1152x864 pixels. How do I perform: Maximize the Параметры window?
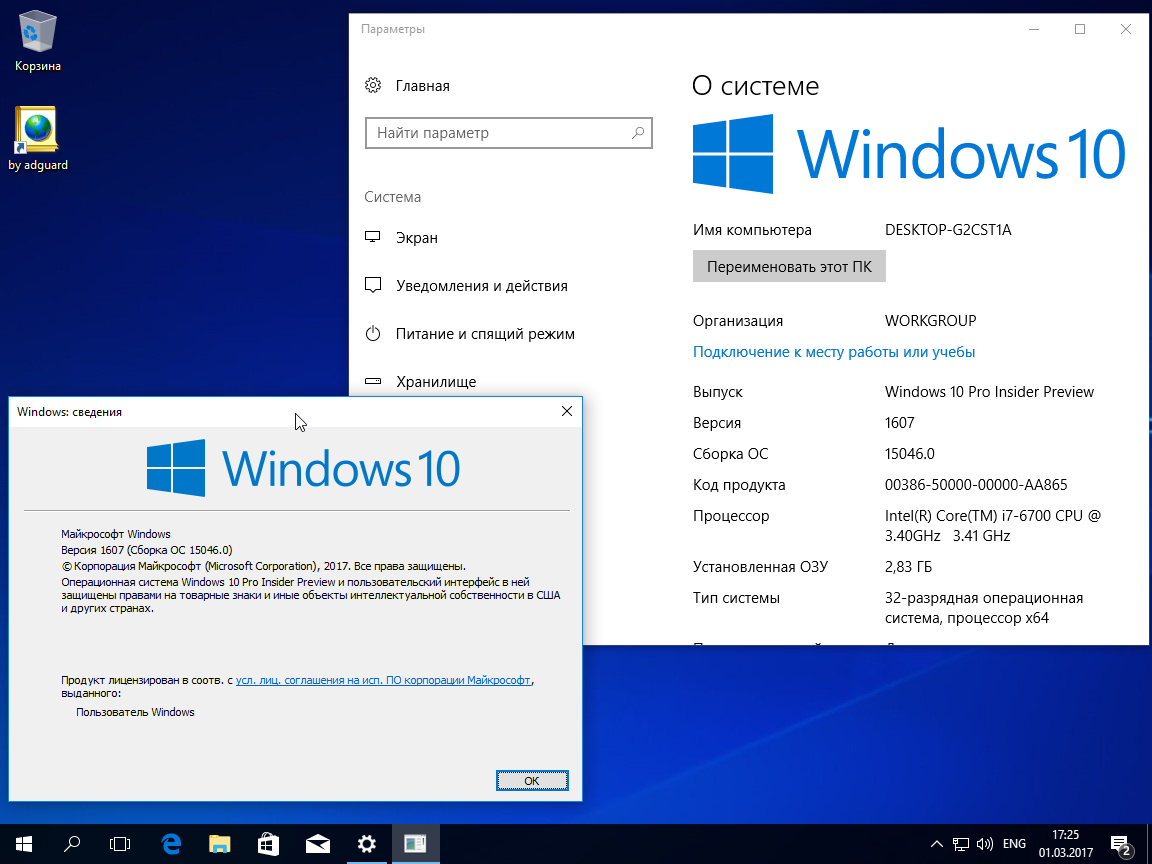1080,29
